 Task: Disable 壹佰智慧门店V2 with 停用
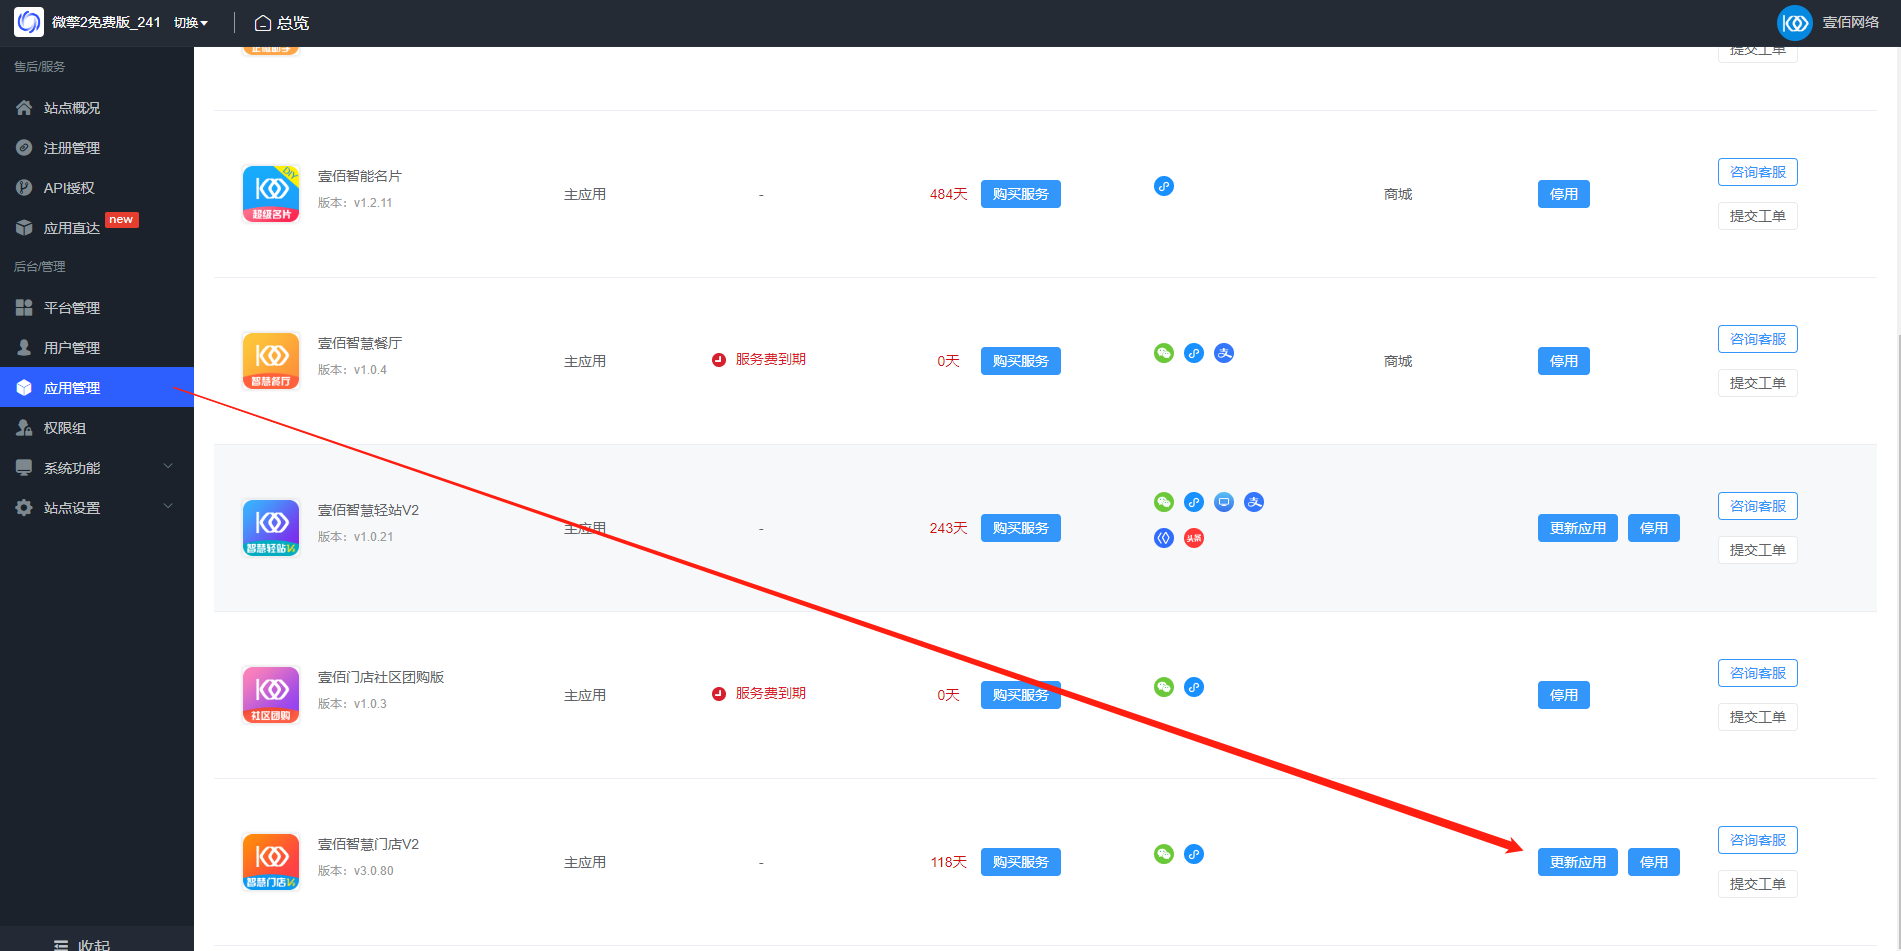click(1653, 862)
